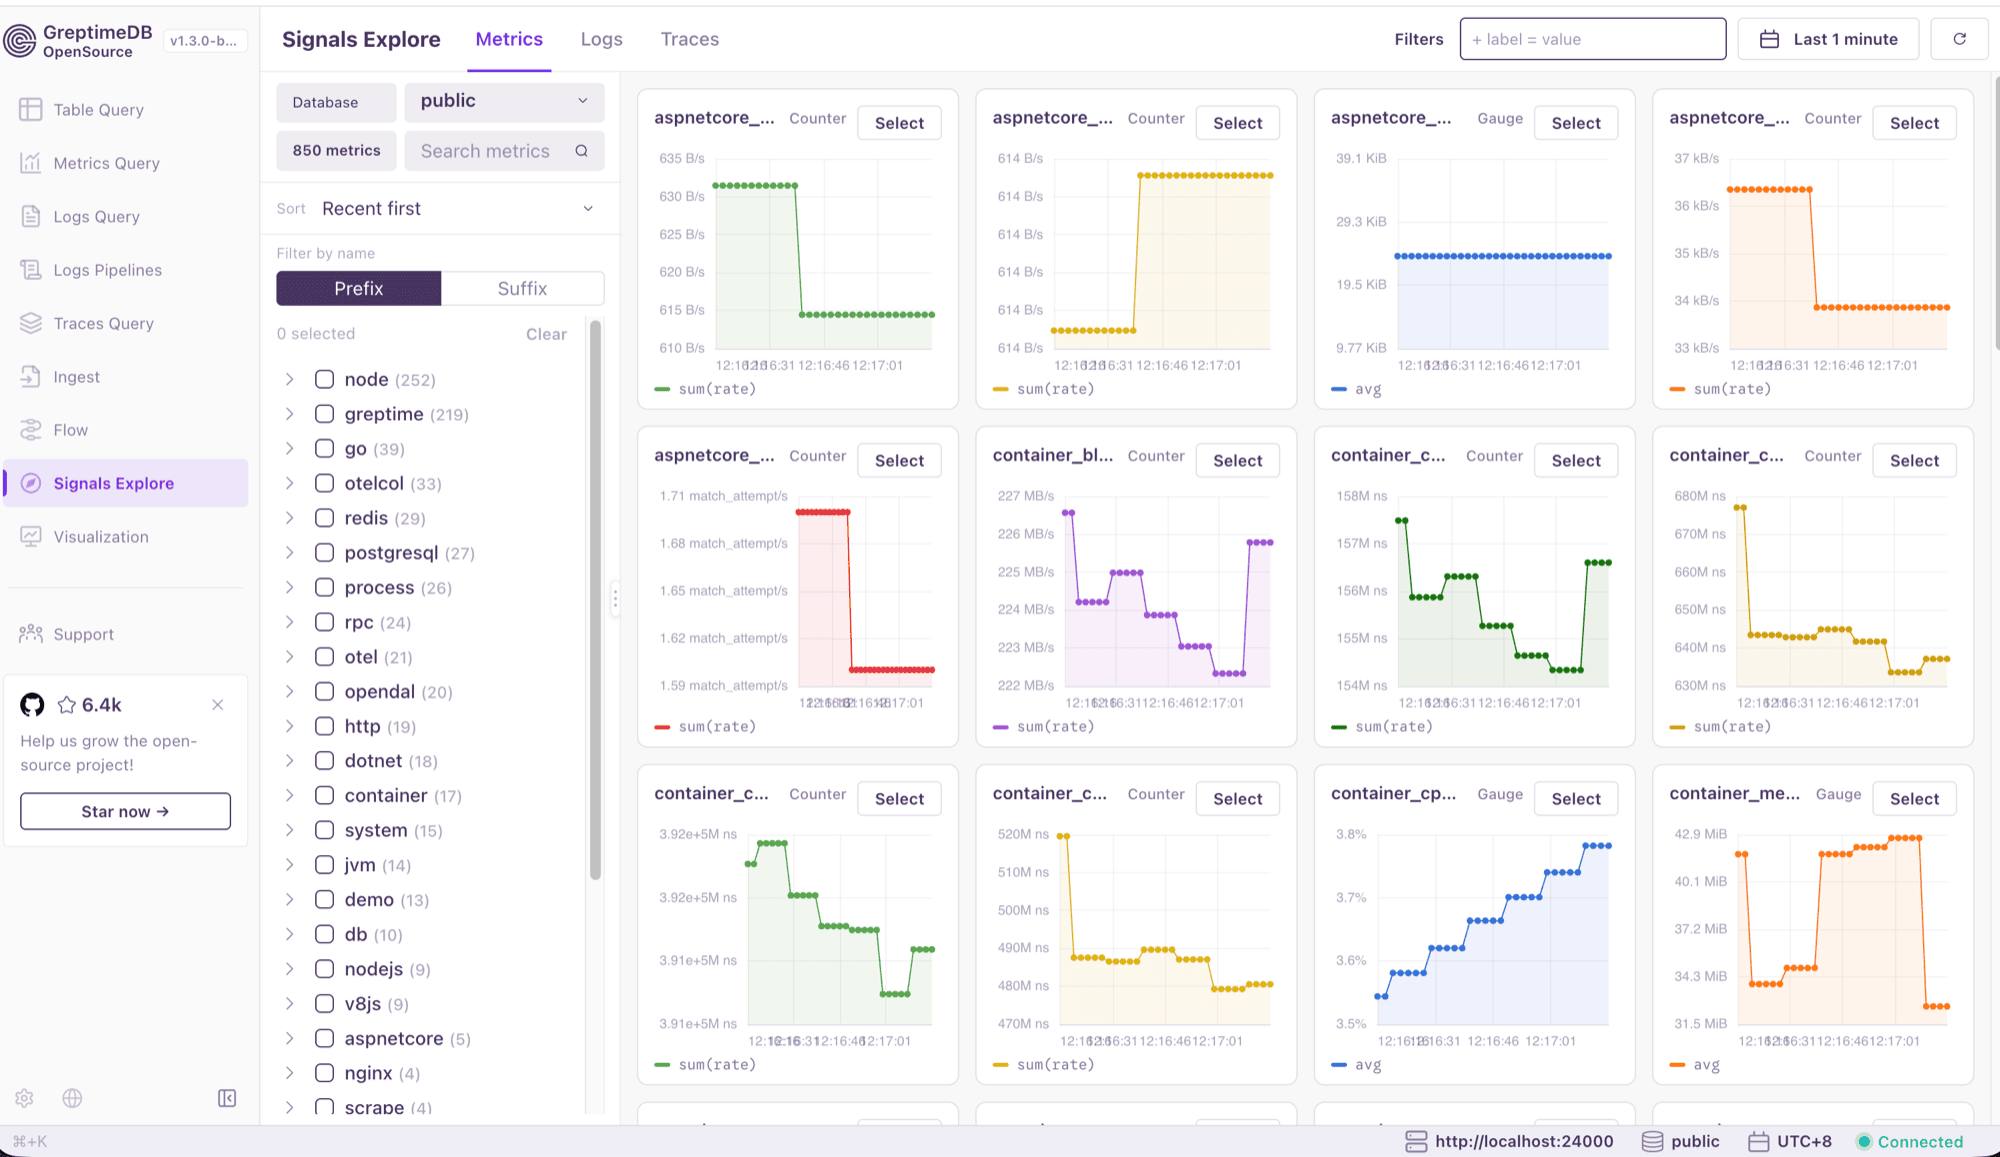Expand the demo prefix group
Image resolution: width=2000 pixels, height=1157 pixels.
tap(289, 899)
